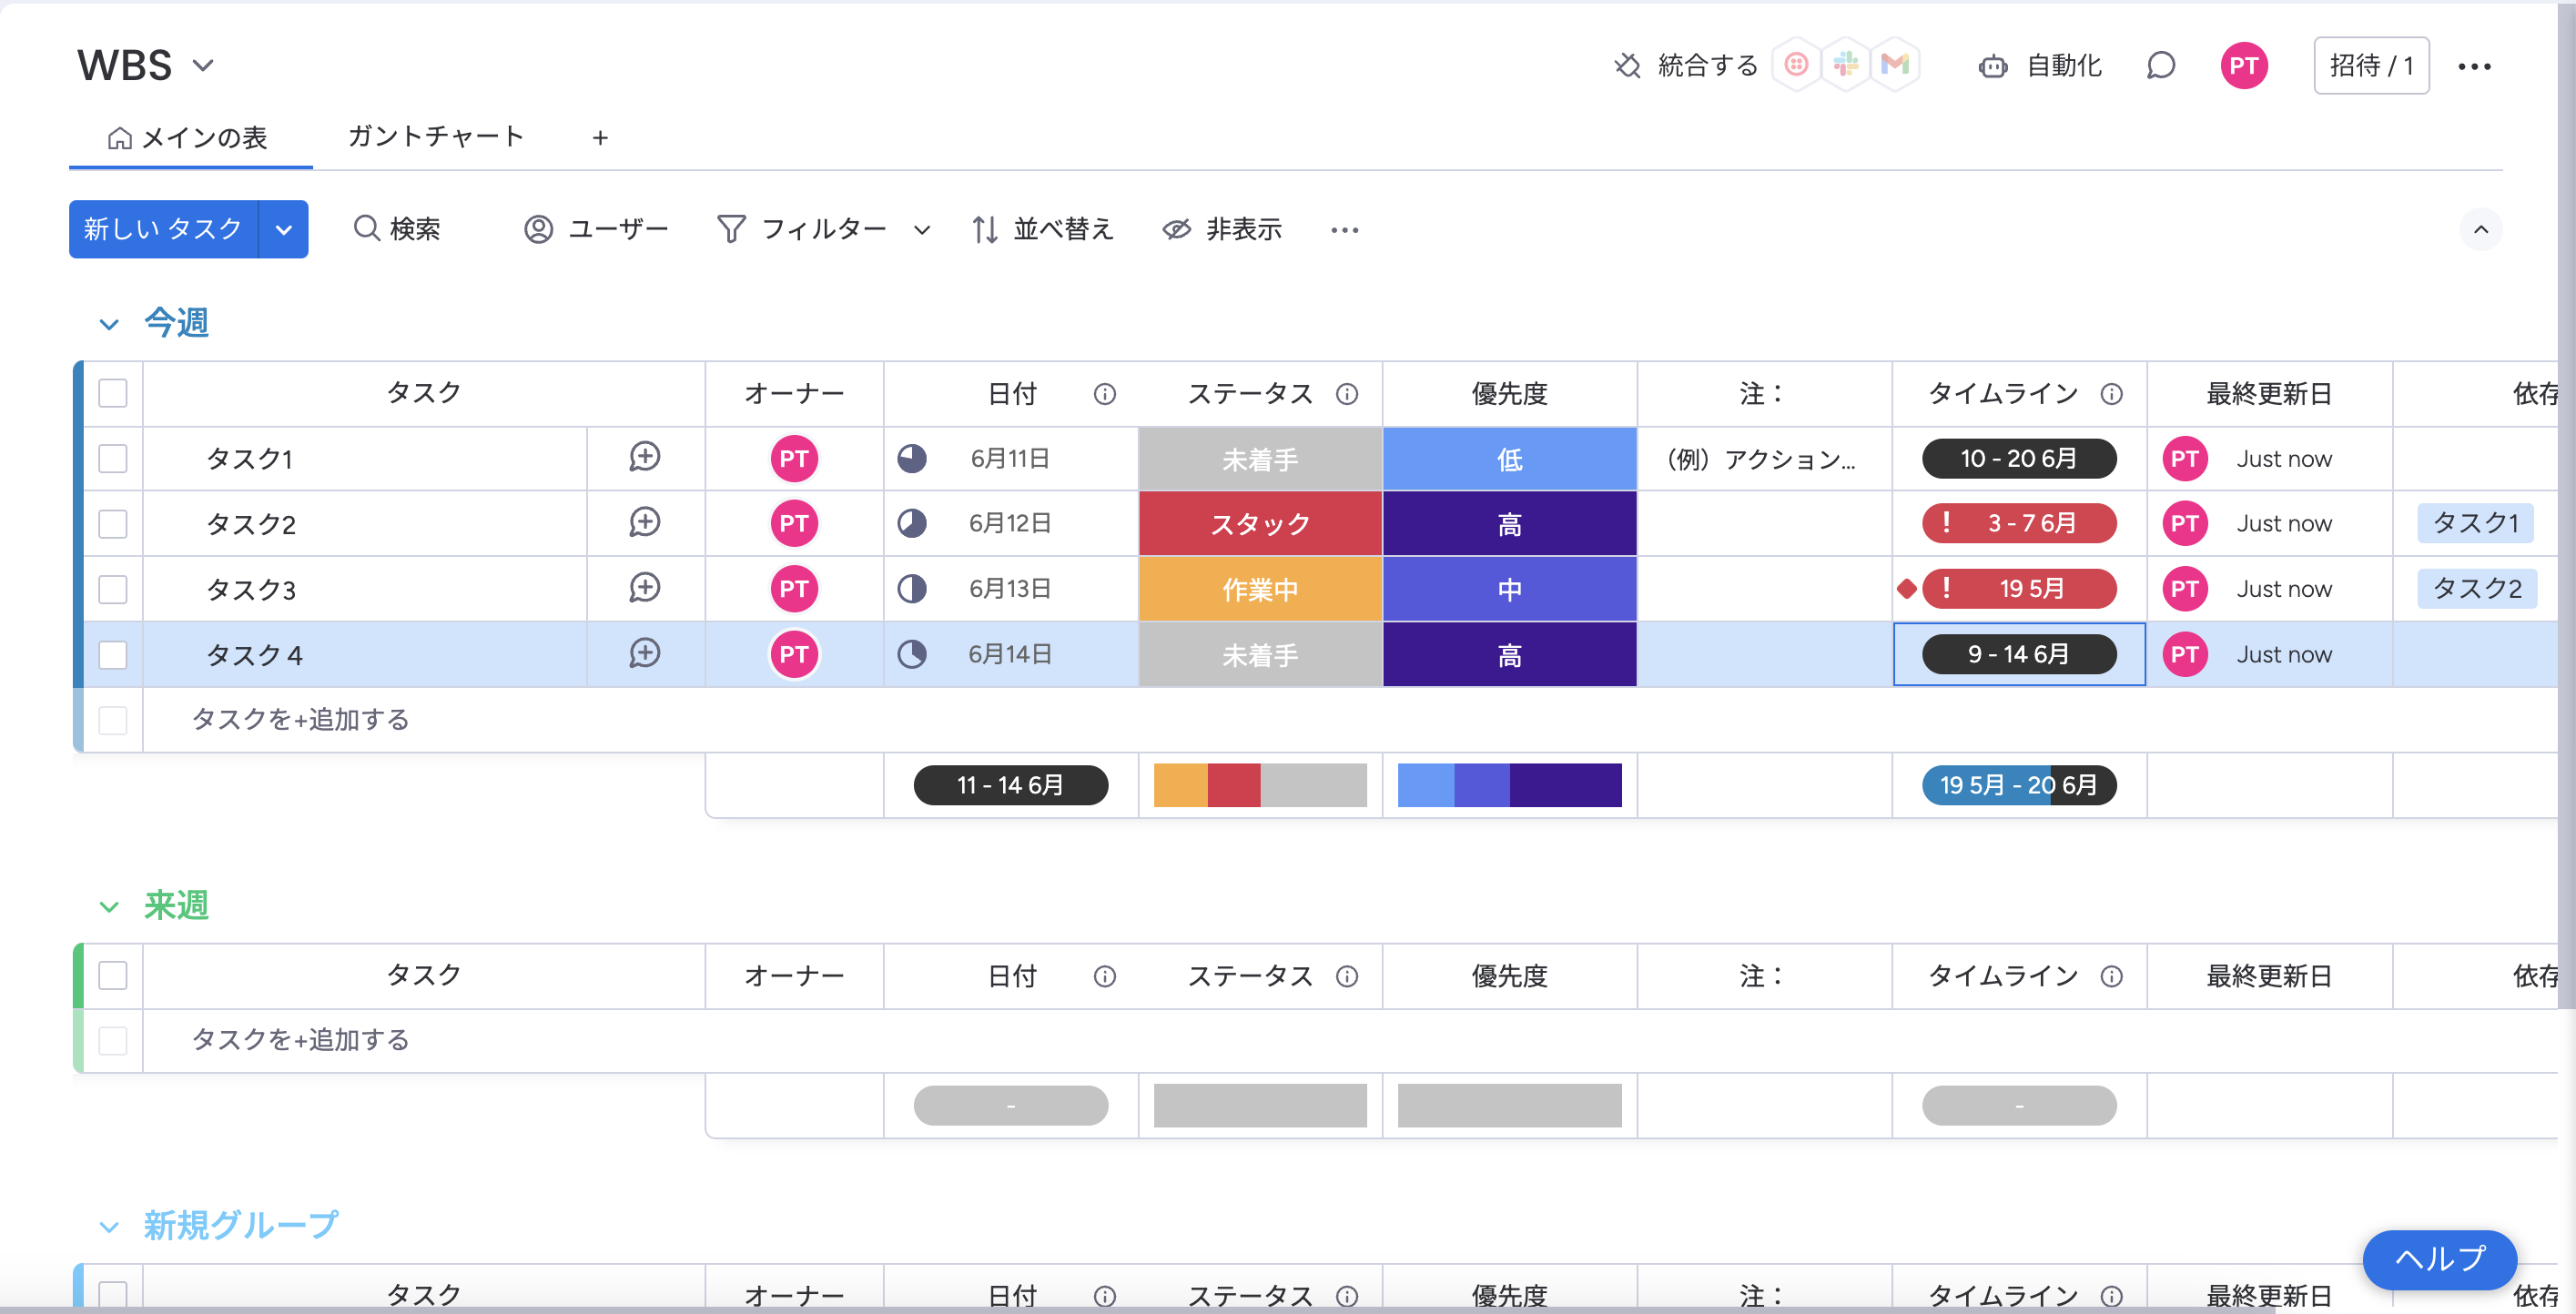Click the 作業中 orange status cell
2576x1314 pixels.
point(1260,590)
